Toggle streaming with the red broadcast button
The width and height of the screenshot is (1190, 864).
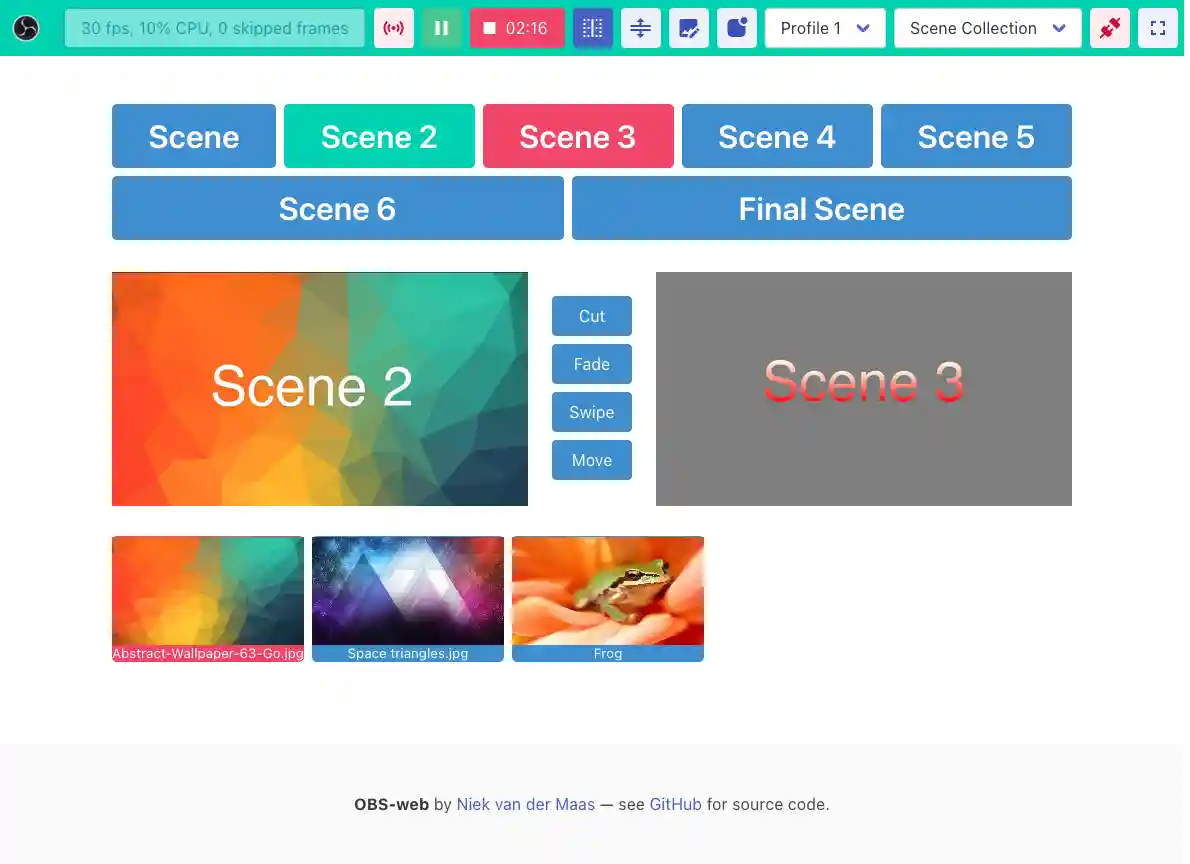coord(393,28)
